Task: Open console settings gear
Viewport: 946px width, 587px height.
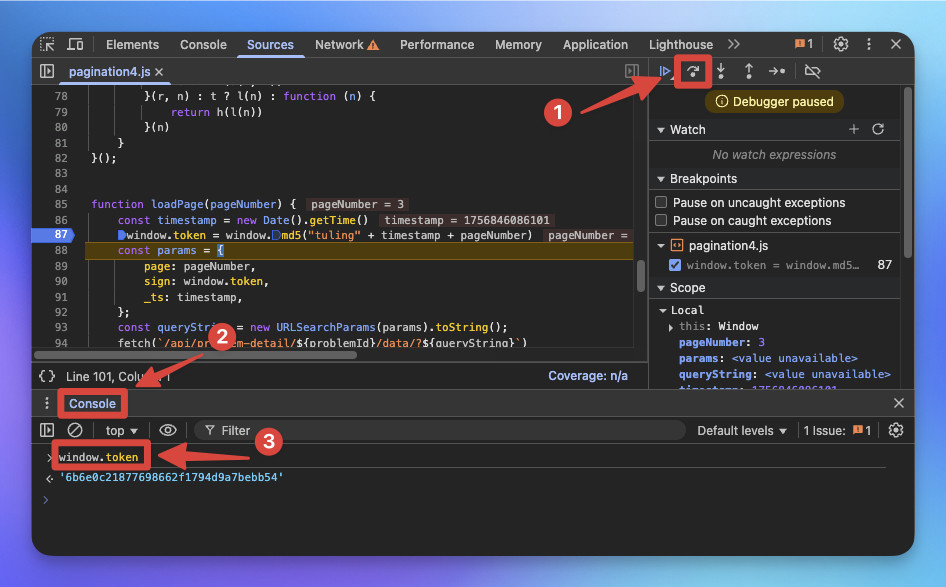Action: pos(896,430)
